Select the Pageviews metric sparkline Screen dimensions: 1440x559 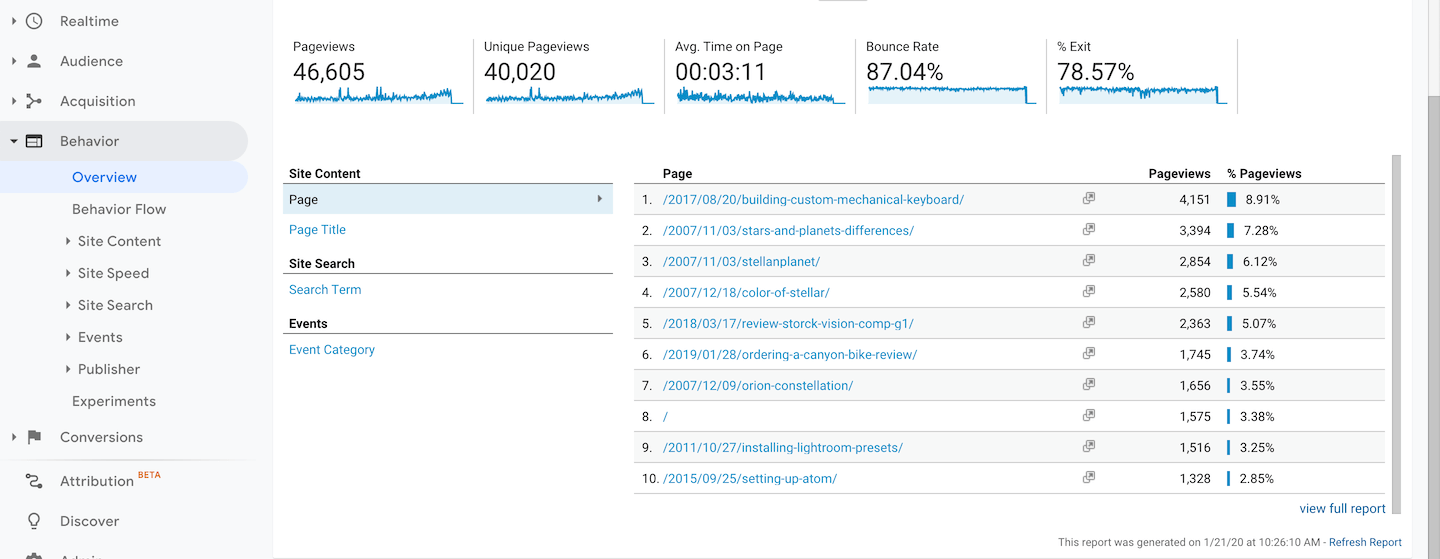pos(378,95)
